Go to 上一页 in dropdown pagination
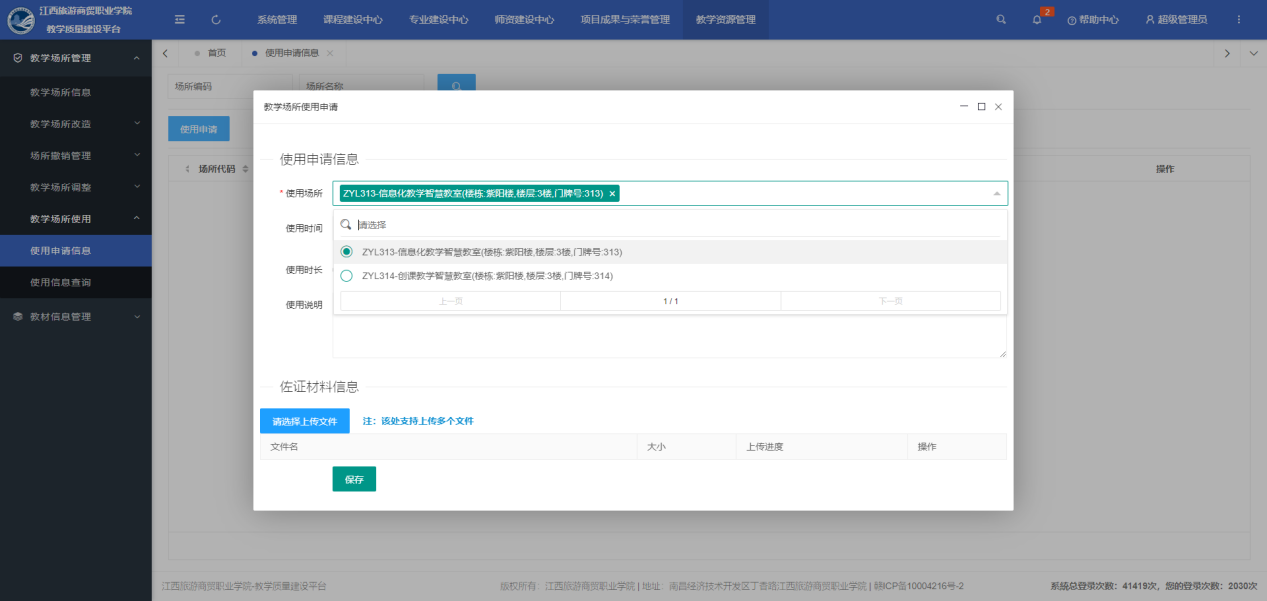 (451, 301)
